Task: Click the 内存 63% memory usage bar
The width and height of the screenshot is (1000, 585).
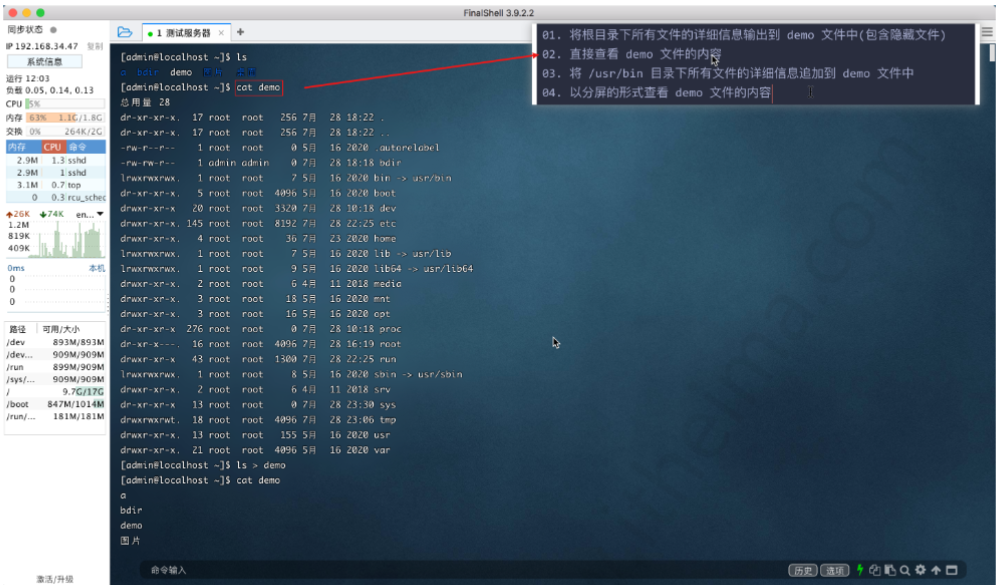Action: 65,117
